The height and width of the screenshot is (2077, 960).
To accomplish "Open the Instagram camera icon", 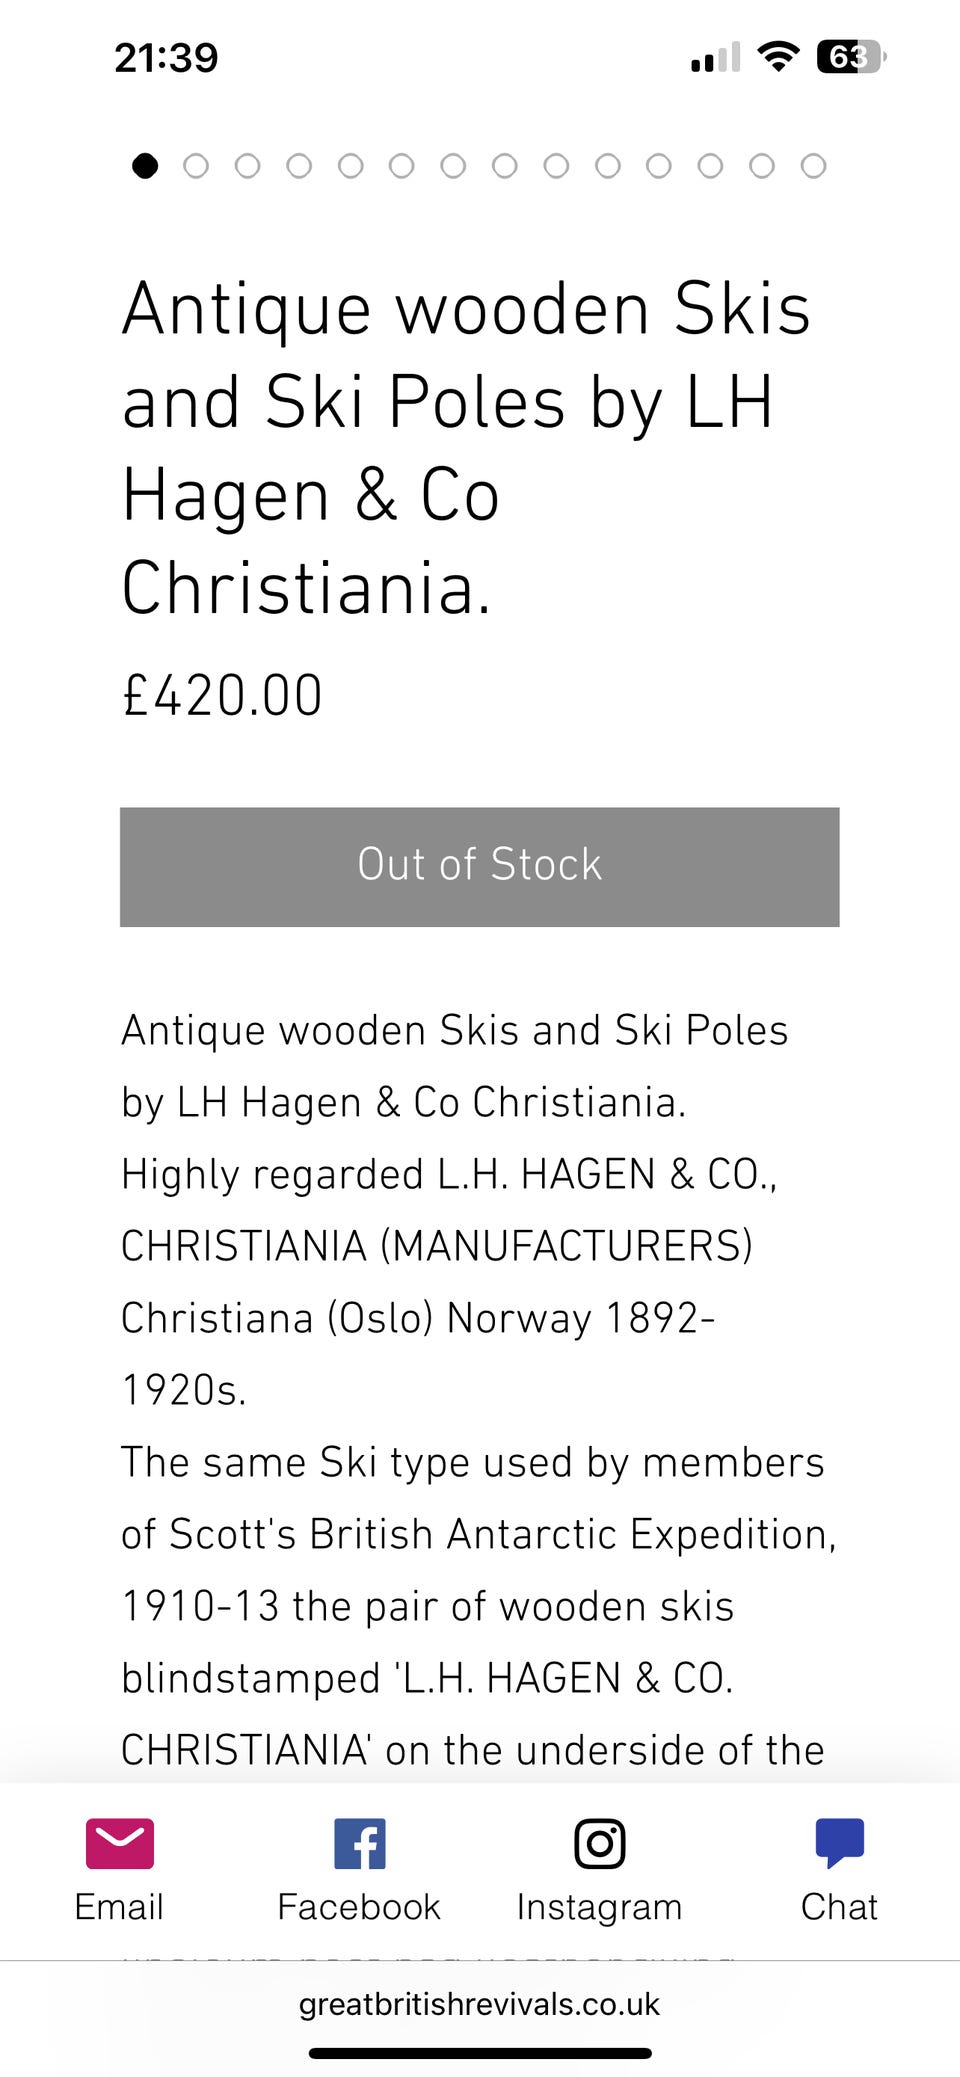I will pyautogui.click(x=600, y=1843).
